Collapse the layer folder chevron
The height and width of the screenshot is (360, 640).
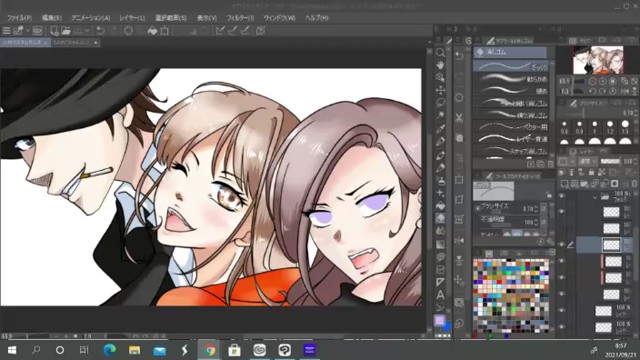pyautogui.click(x=595, y=197)
